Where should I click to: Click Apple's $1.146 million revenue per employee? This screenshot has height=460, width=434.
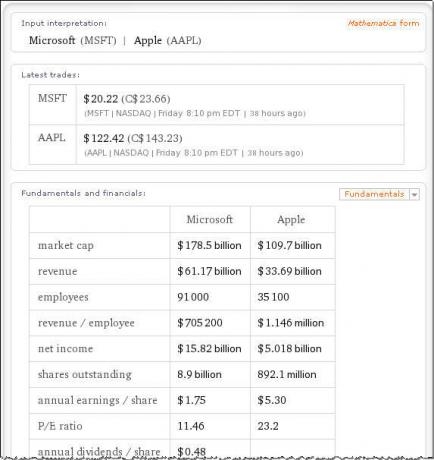[291, 323]
